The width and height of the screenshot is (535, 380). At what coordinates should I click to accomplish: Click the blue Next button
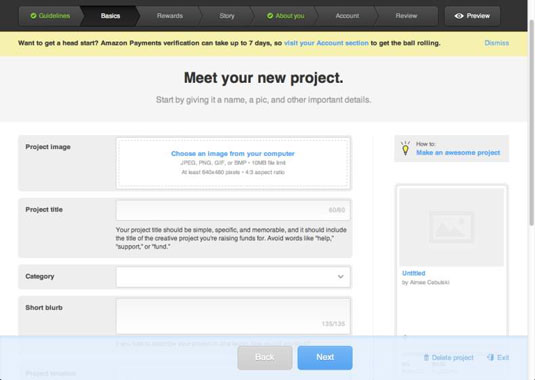coord(325,357)
